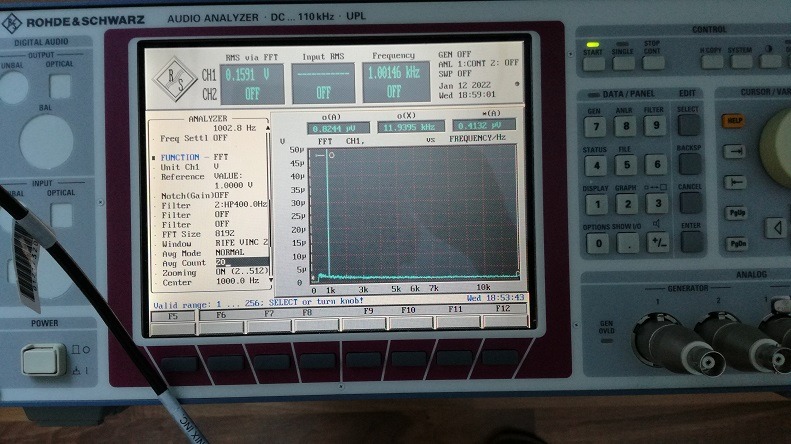791x444 pixels.
Task: Click the *(A) cursor value 0.4132 µV
Action: (484, 125)
